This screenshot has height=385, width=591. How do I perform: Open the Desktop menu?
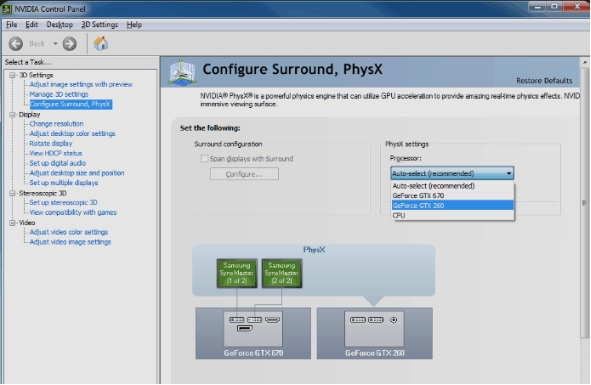coord(60,25)
